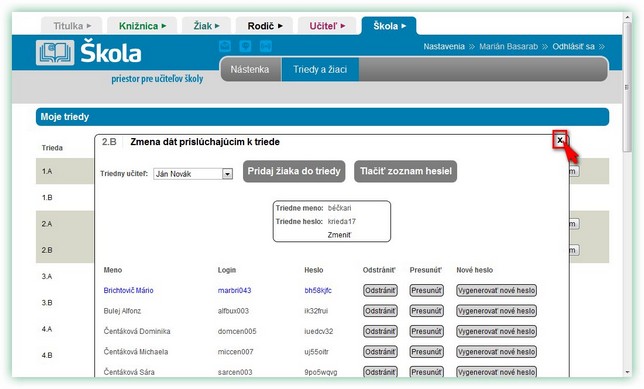Screen dimensions: 644x389
Task: Click the scrollbar down arrow
Action: (627, 372)
